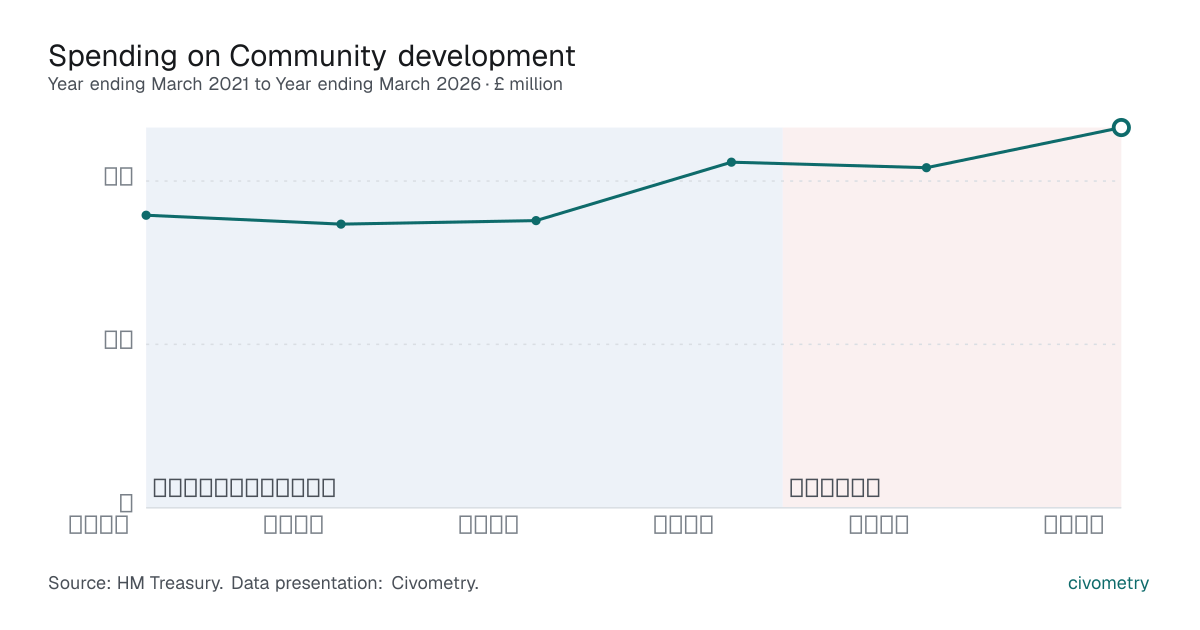Click the third data point on the line
Viewport: 1200px width, 630px height.
click(536, 220)
